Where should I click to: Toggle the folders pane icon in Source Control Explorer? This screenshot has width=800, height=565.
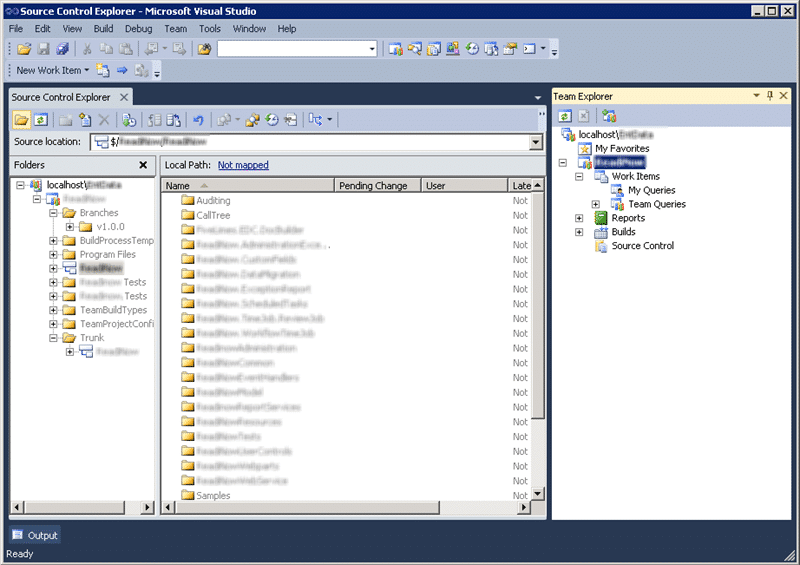[x=21, y=120]
